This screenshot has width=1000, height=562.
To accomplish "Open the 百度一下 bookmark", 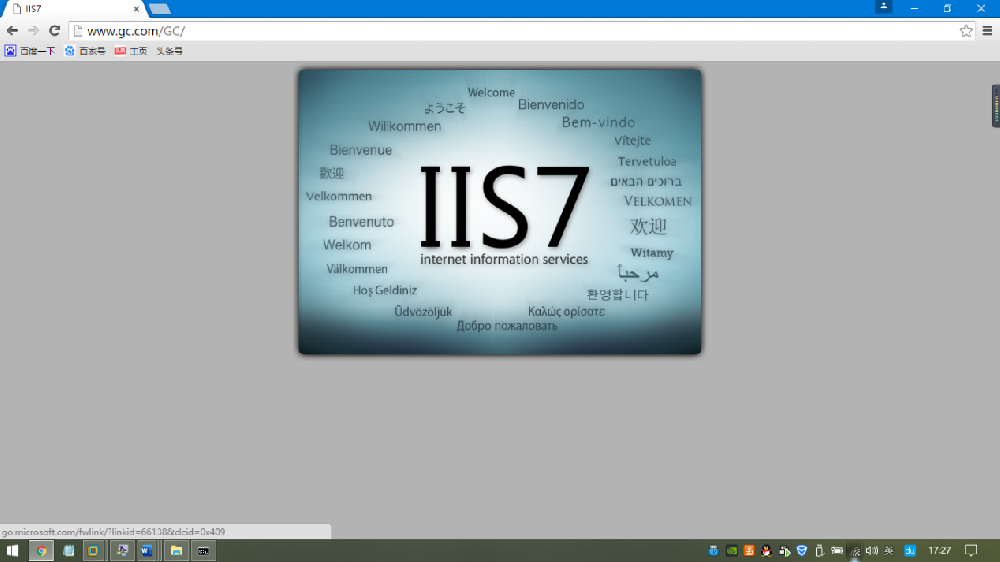I will [29, 51].
